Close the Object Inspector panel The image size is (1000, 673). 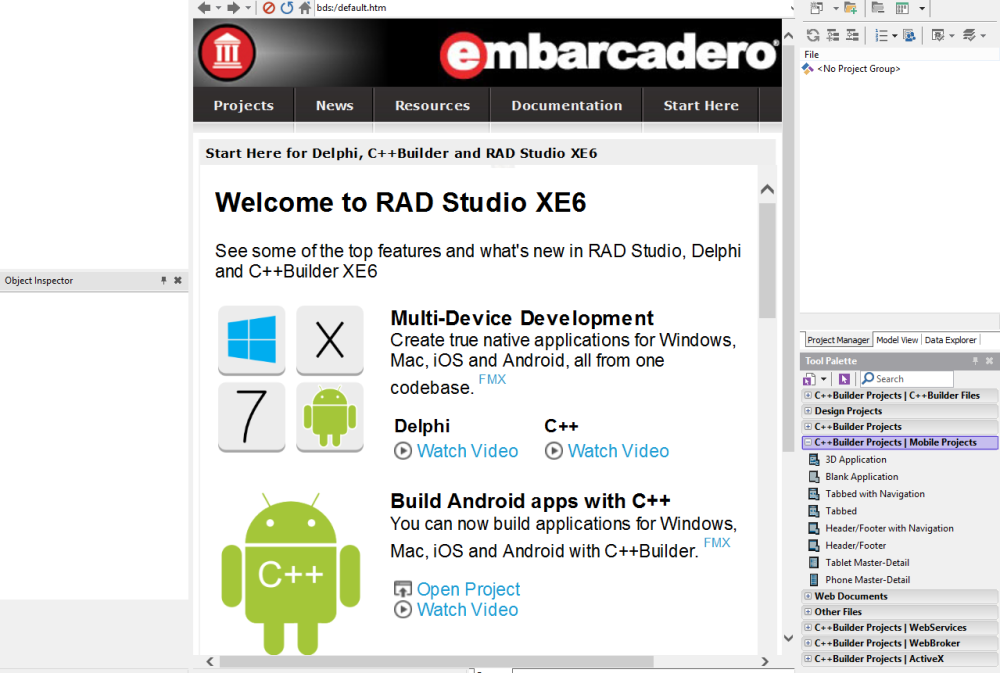point(178,280)
